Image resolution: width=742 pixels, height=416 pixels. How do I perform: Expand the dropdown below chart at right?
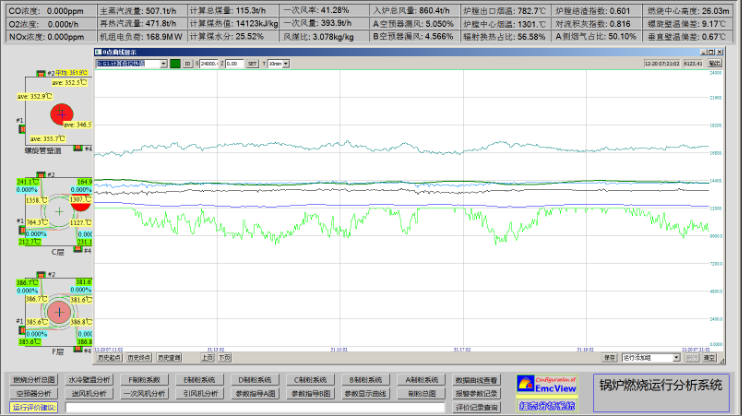click(676, 358)
